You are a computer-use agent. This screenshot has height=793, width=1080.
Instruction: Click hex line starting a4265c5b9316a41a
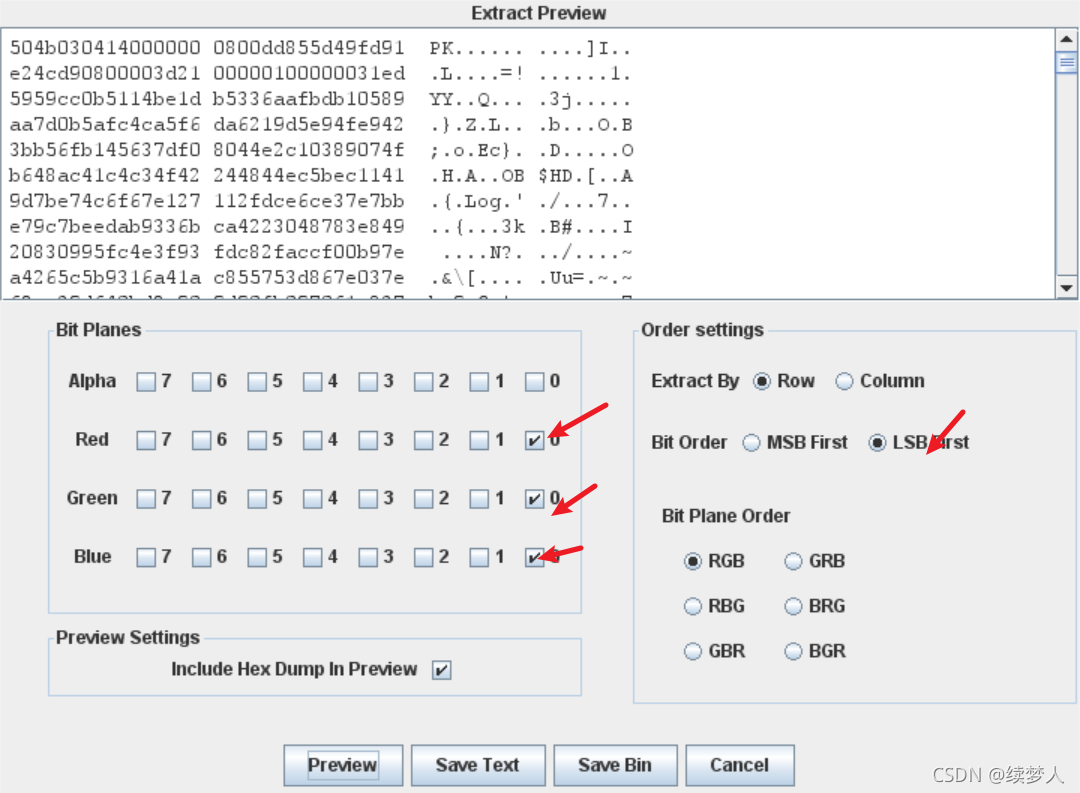320,278
